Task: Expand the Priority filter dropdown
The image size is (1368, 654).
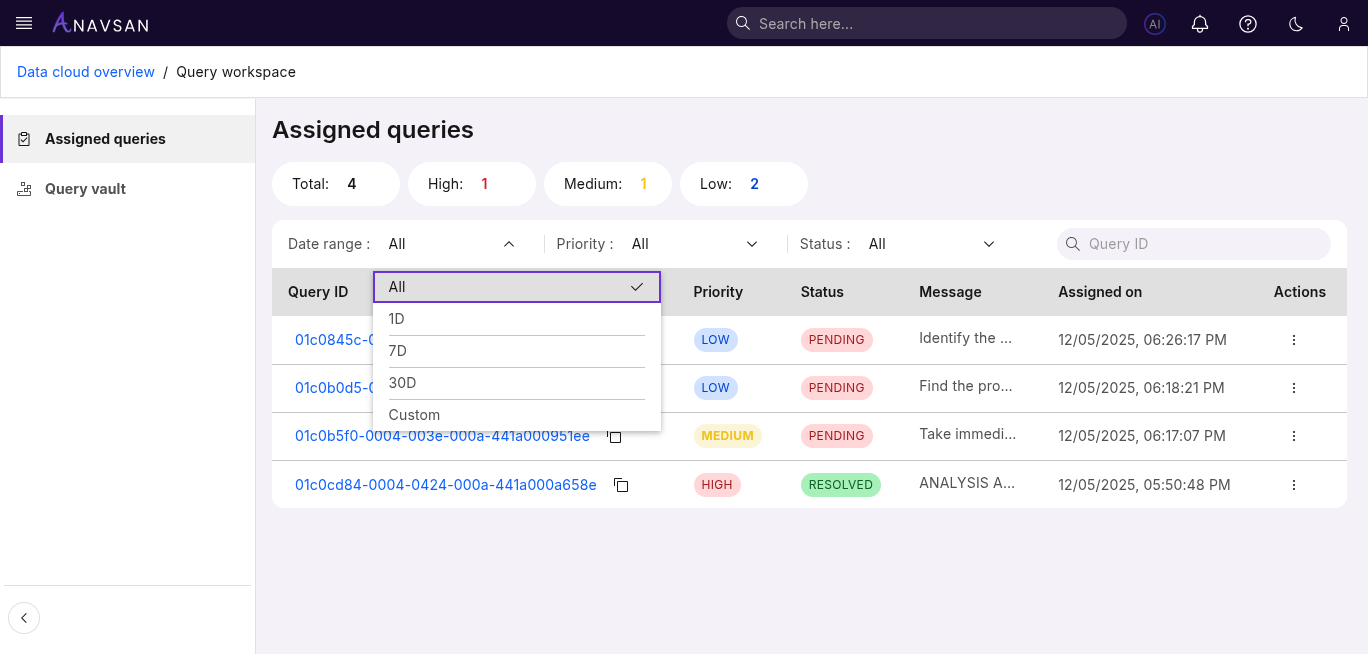Action: pos(695,244)
